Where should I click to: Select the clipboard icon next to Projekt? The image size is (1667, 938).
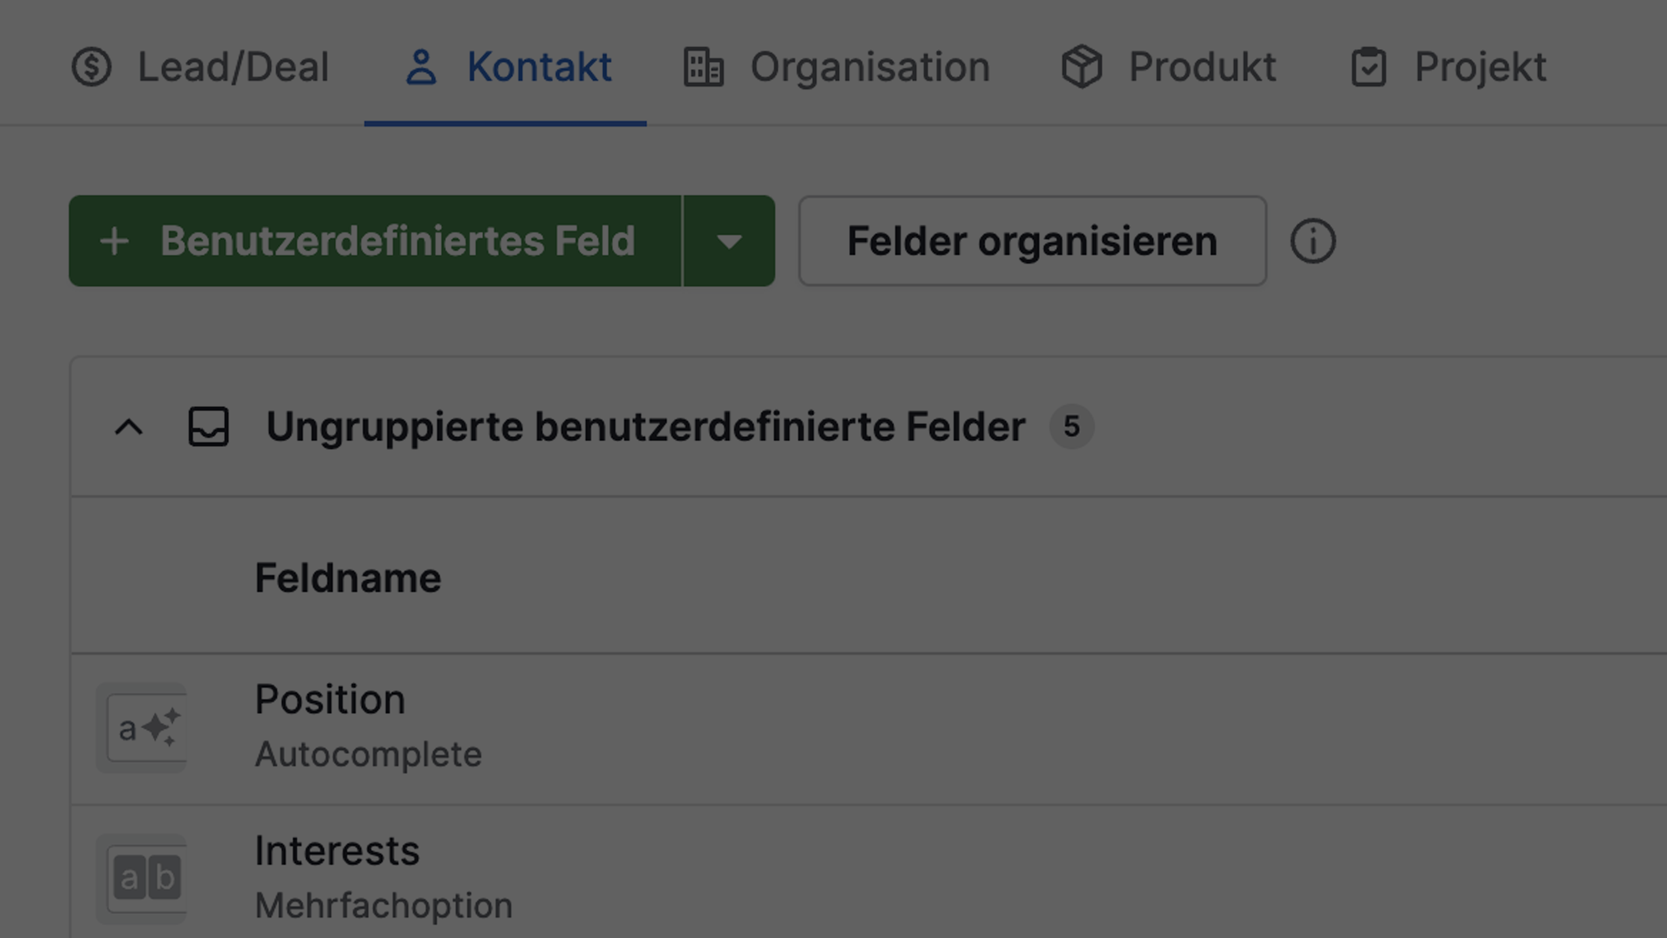click(x=1368, y=67)
